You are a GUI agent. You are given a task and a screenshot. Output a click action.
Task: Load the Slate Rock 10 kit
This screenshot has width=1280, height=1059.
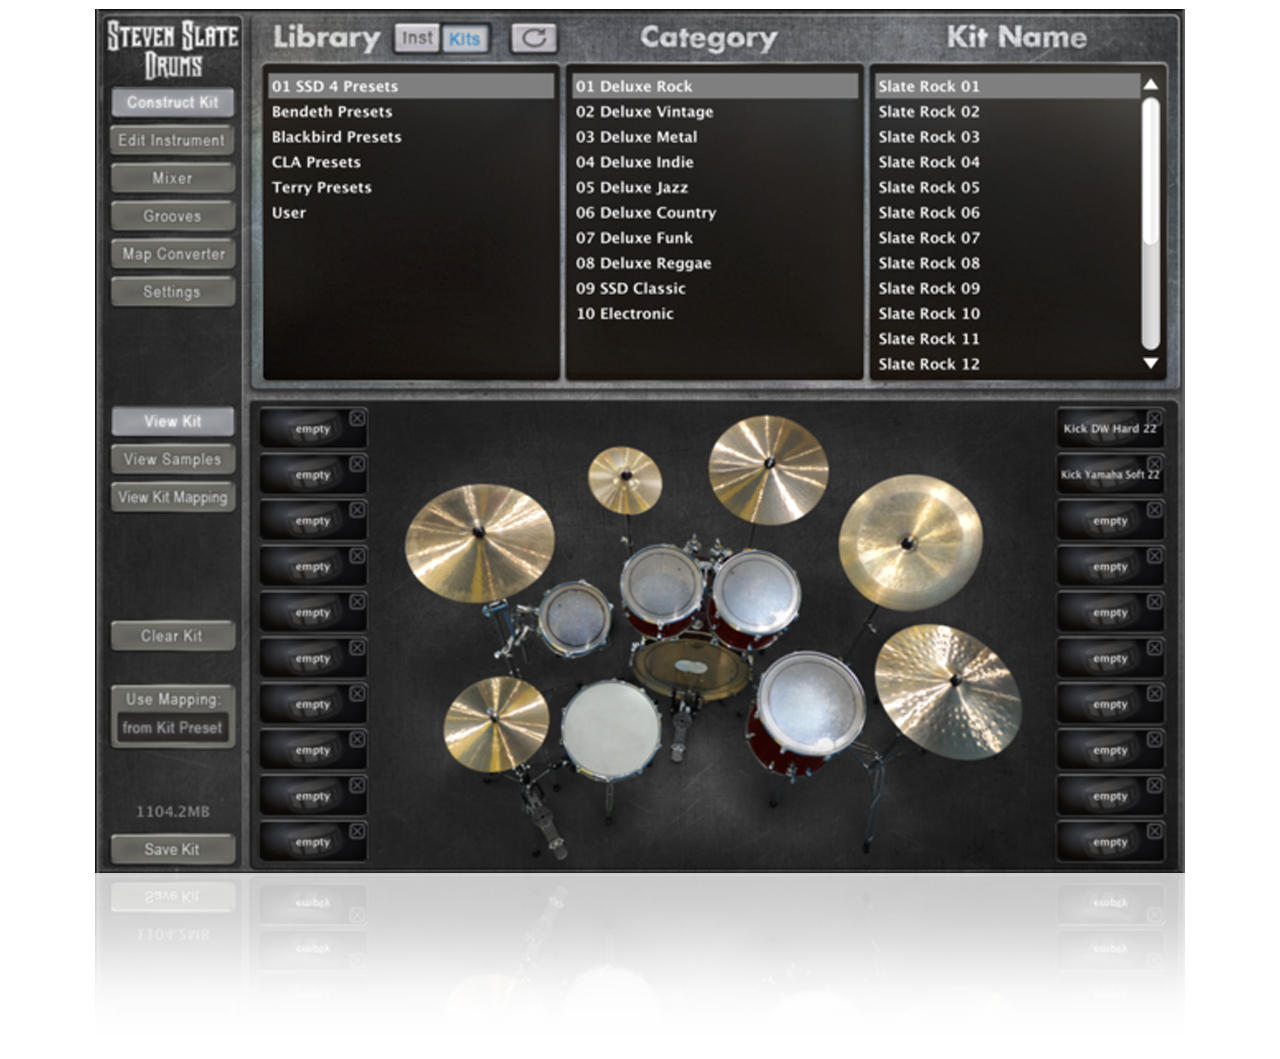pyautogui.click(x=1006, y=313)
